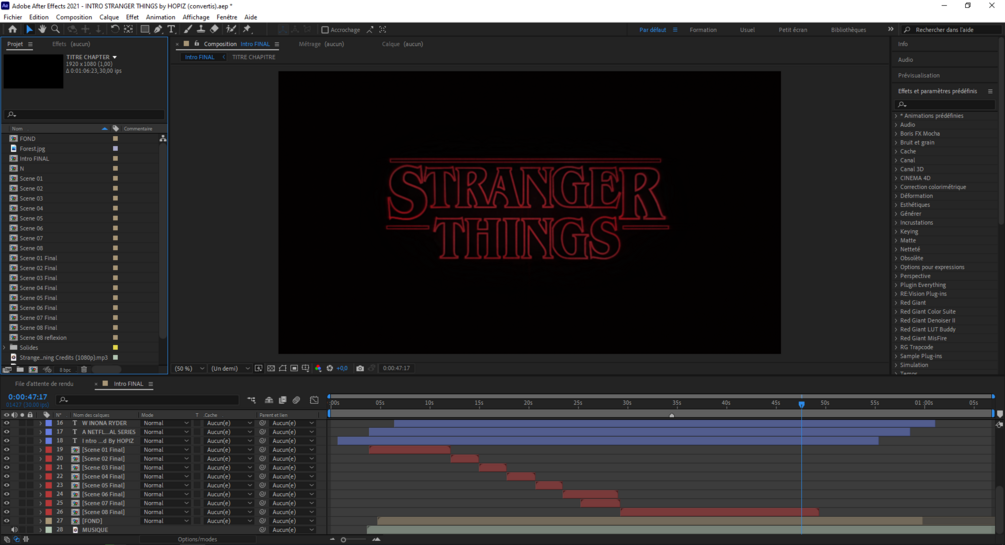Viewport: 1005px width, 545px height.
Task: Switch to the Petit écran workspace
Action: [793, 29]
